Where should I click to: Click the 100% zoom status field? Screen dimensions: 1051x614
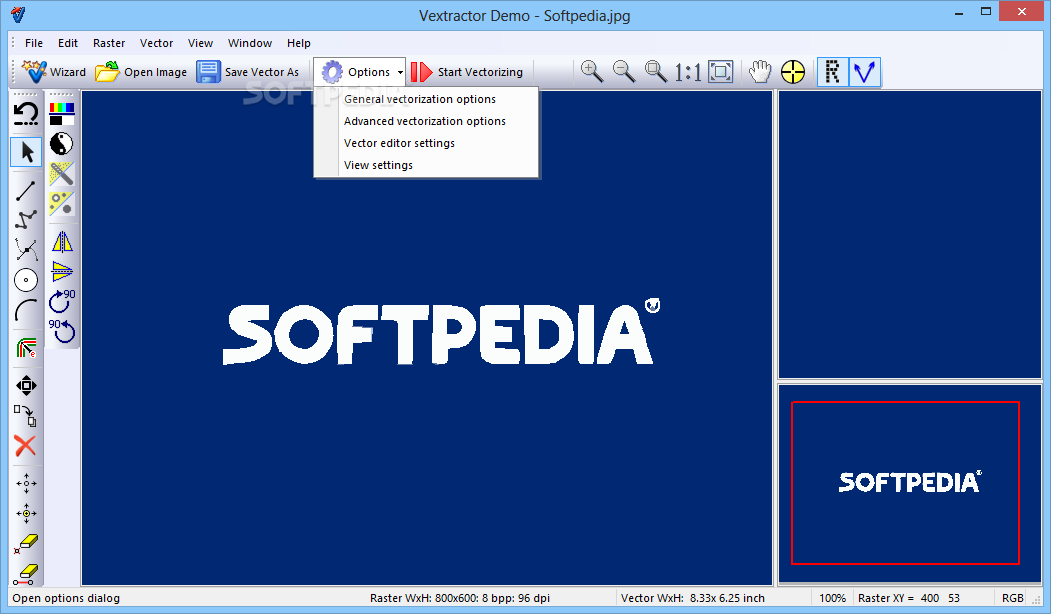point(832,598)
